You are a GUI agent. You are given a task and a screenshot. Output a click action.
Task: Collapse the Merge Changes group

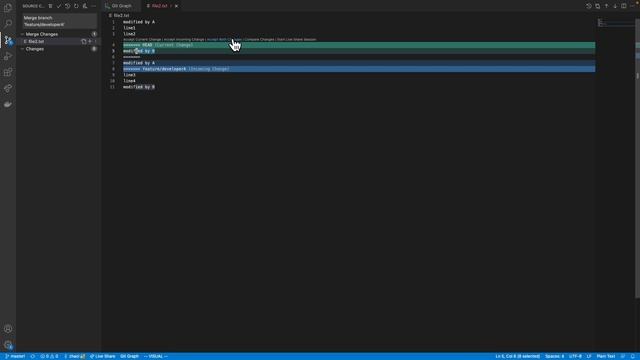click(x=22, y=34)
